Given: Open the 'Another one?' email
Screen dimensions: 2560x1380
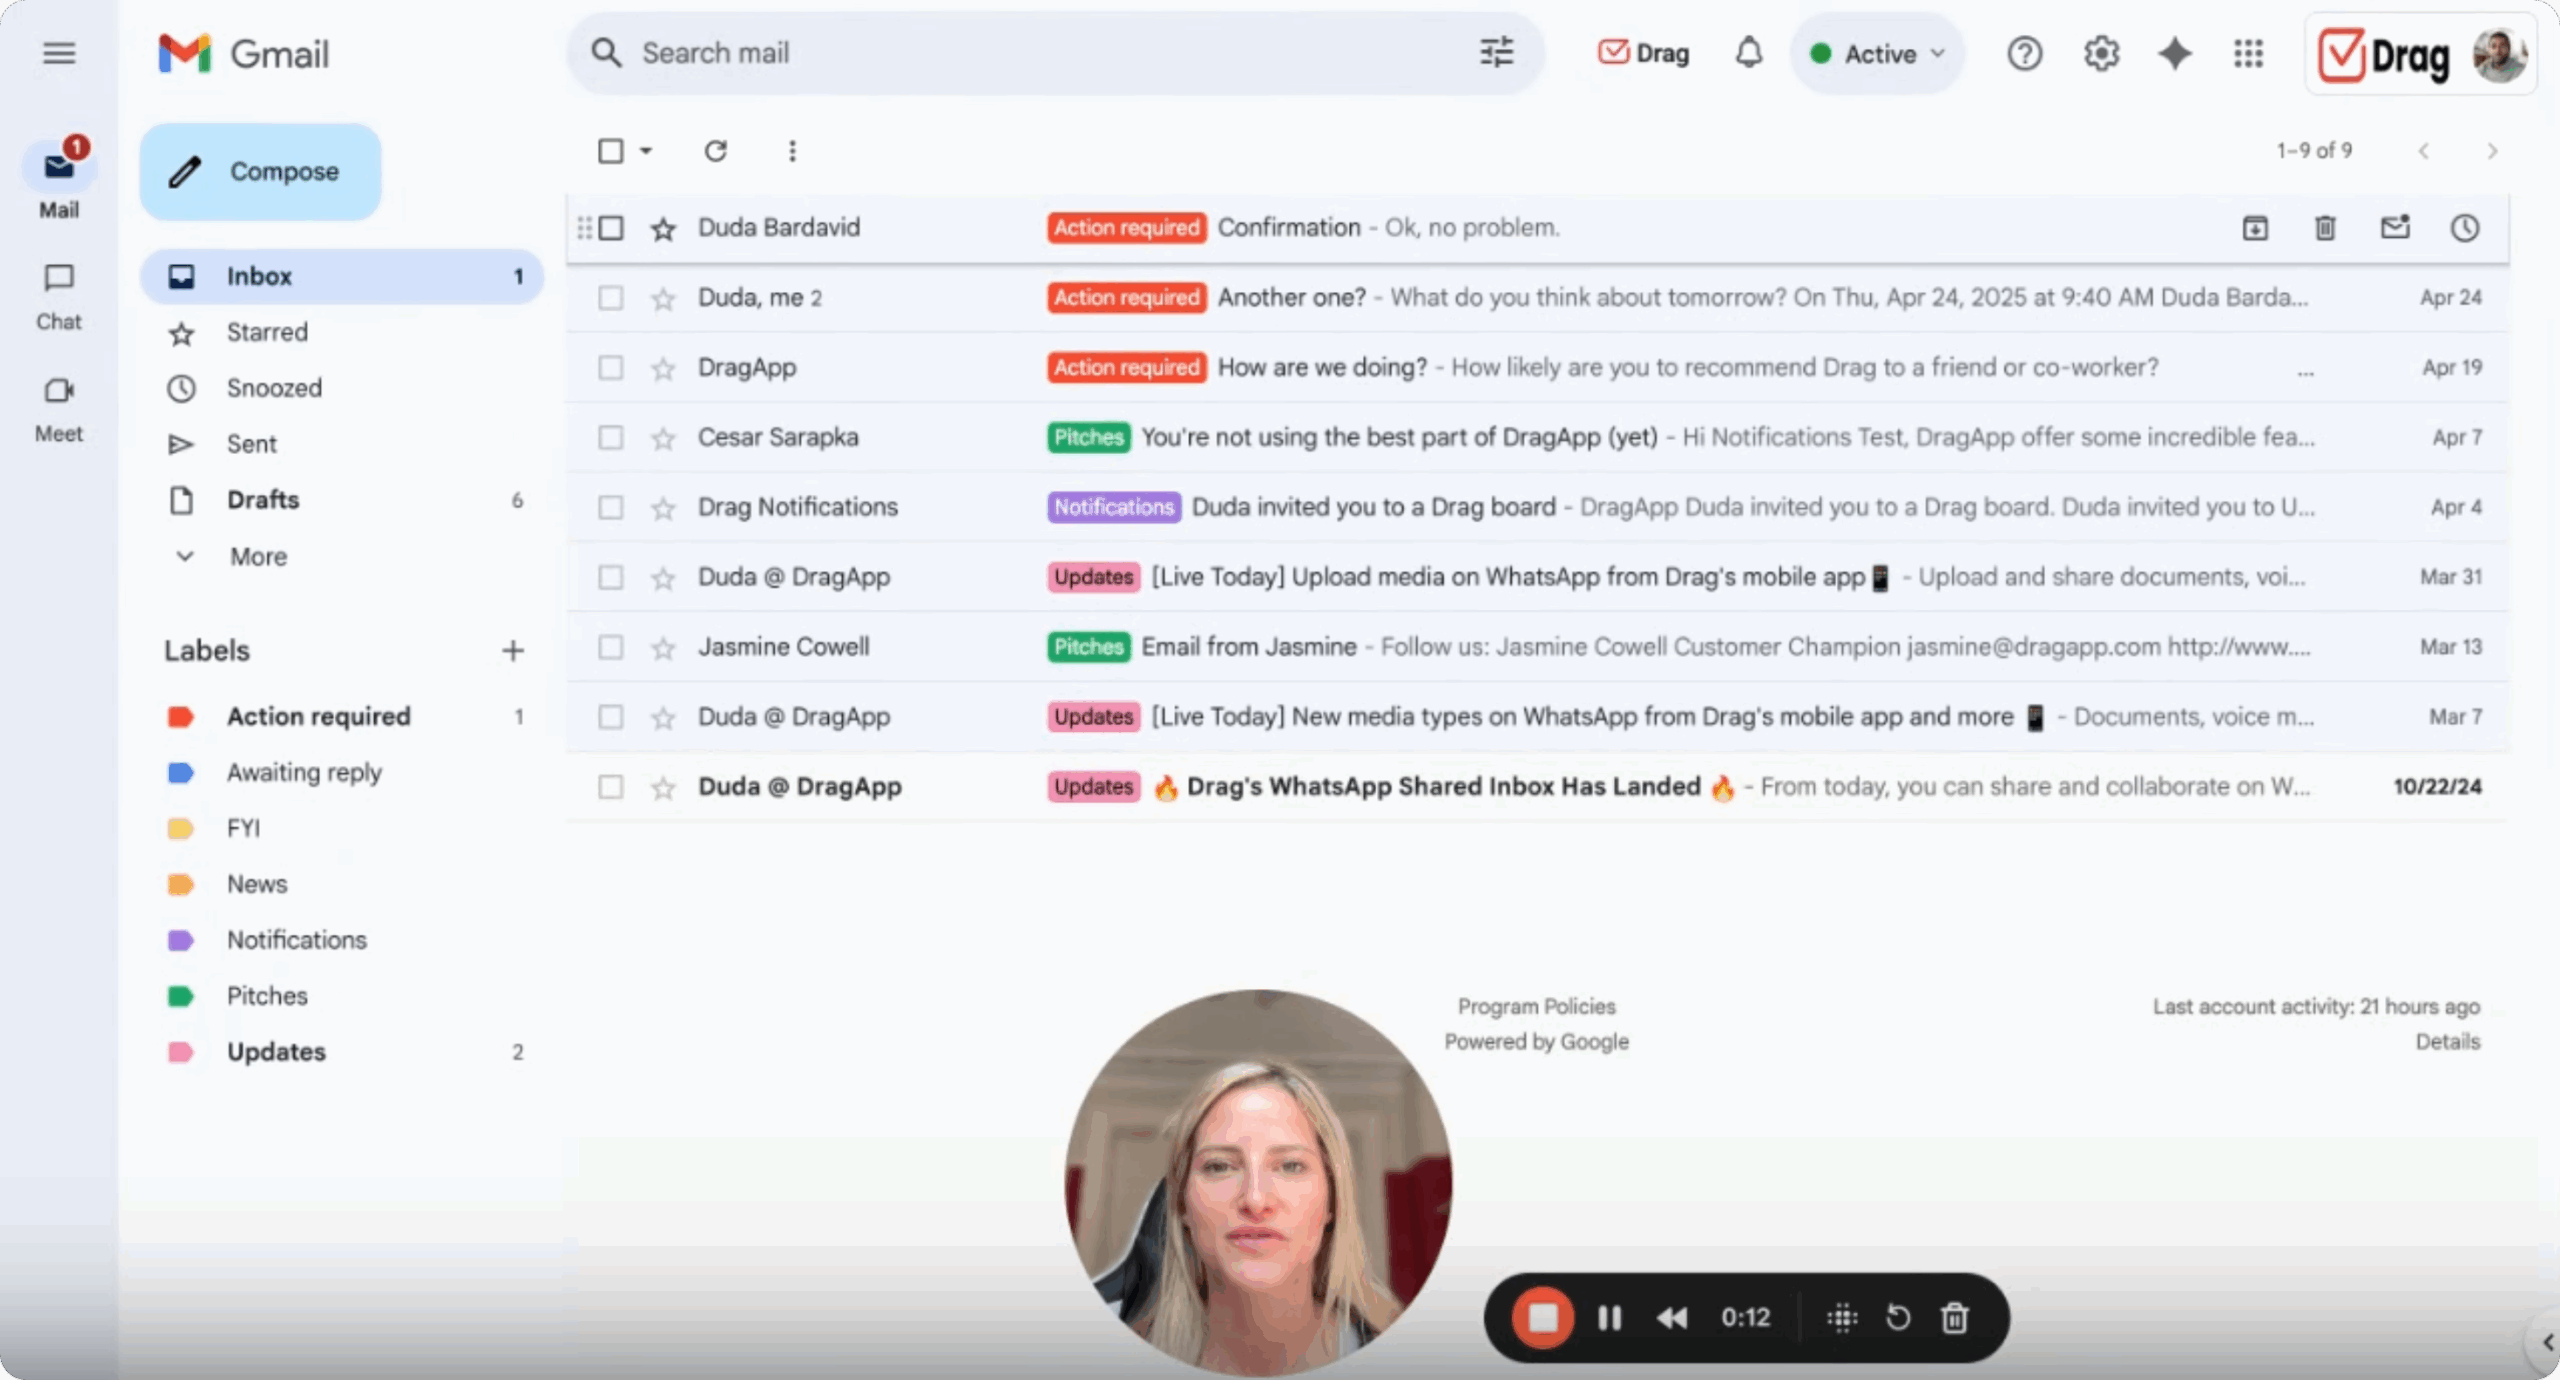Looking at the screenshot, I should point(1537,298).
